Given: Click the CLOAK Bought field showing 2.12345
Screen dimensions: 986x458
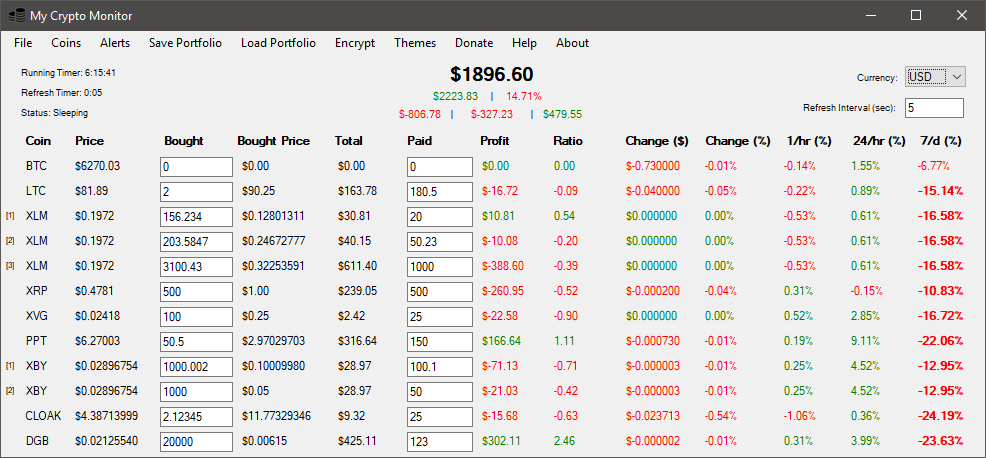Looking at the screenshot, I should (x=196, y=416).
